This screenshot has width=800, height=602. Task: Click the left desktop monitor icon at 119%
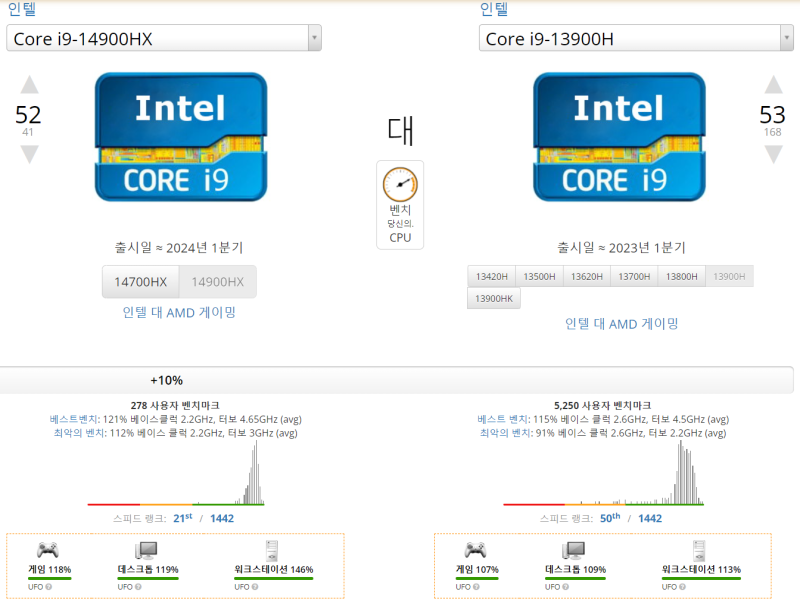coord(146,550)
